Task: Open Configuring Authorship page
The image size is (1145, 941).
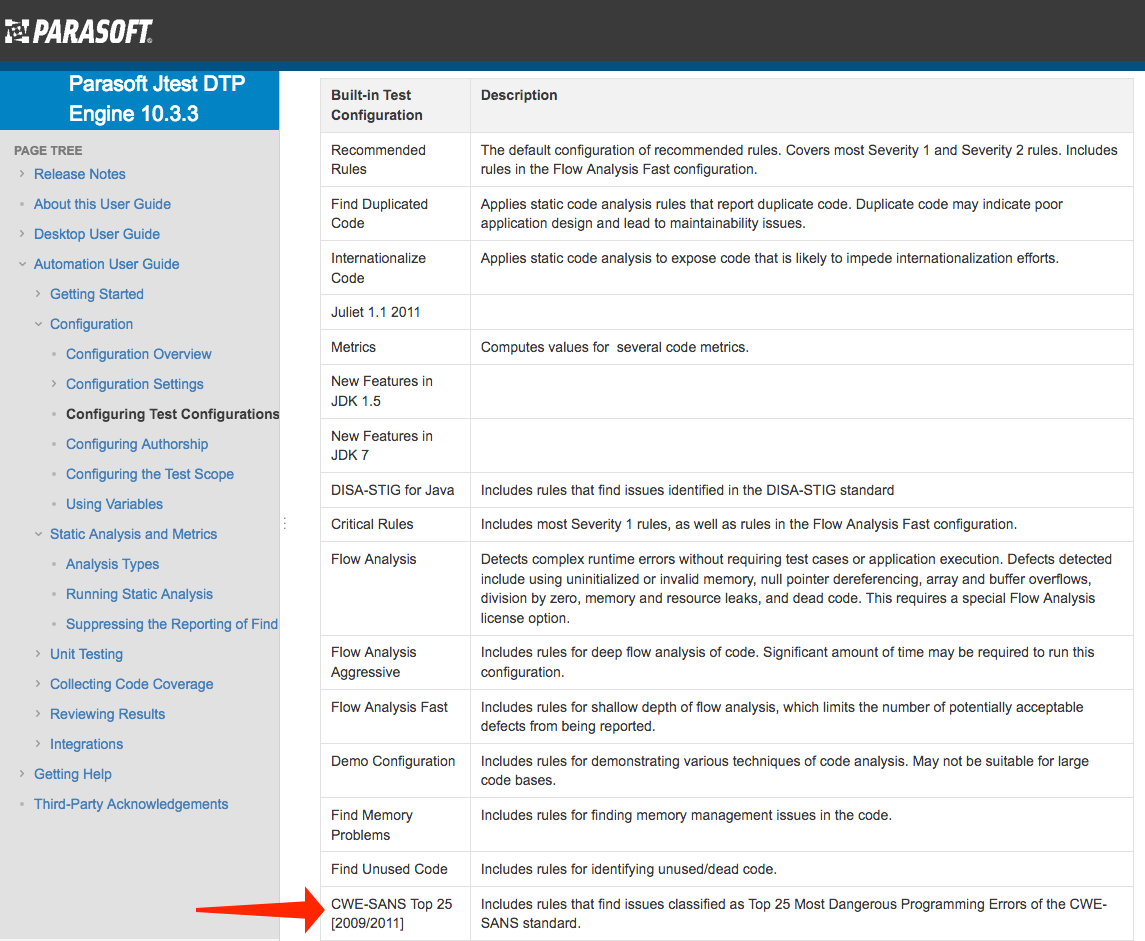Action: pyautogui.click(x=137, y=444)
